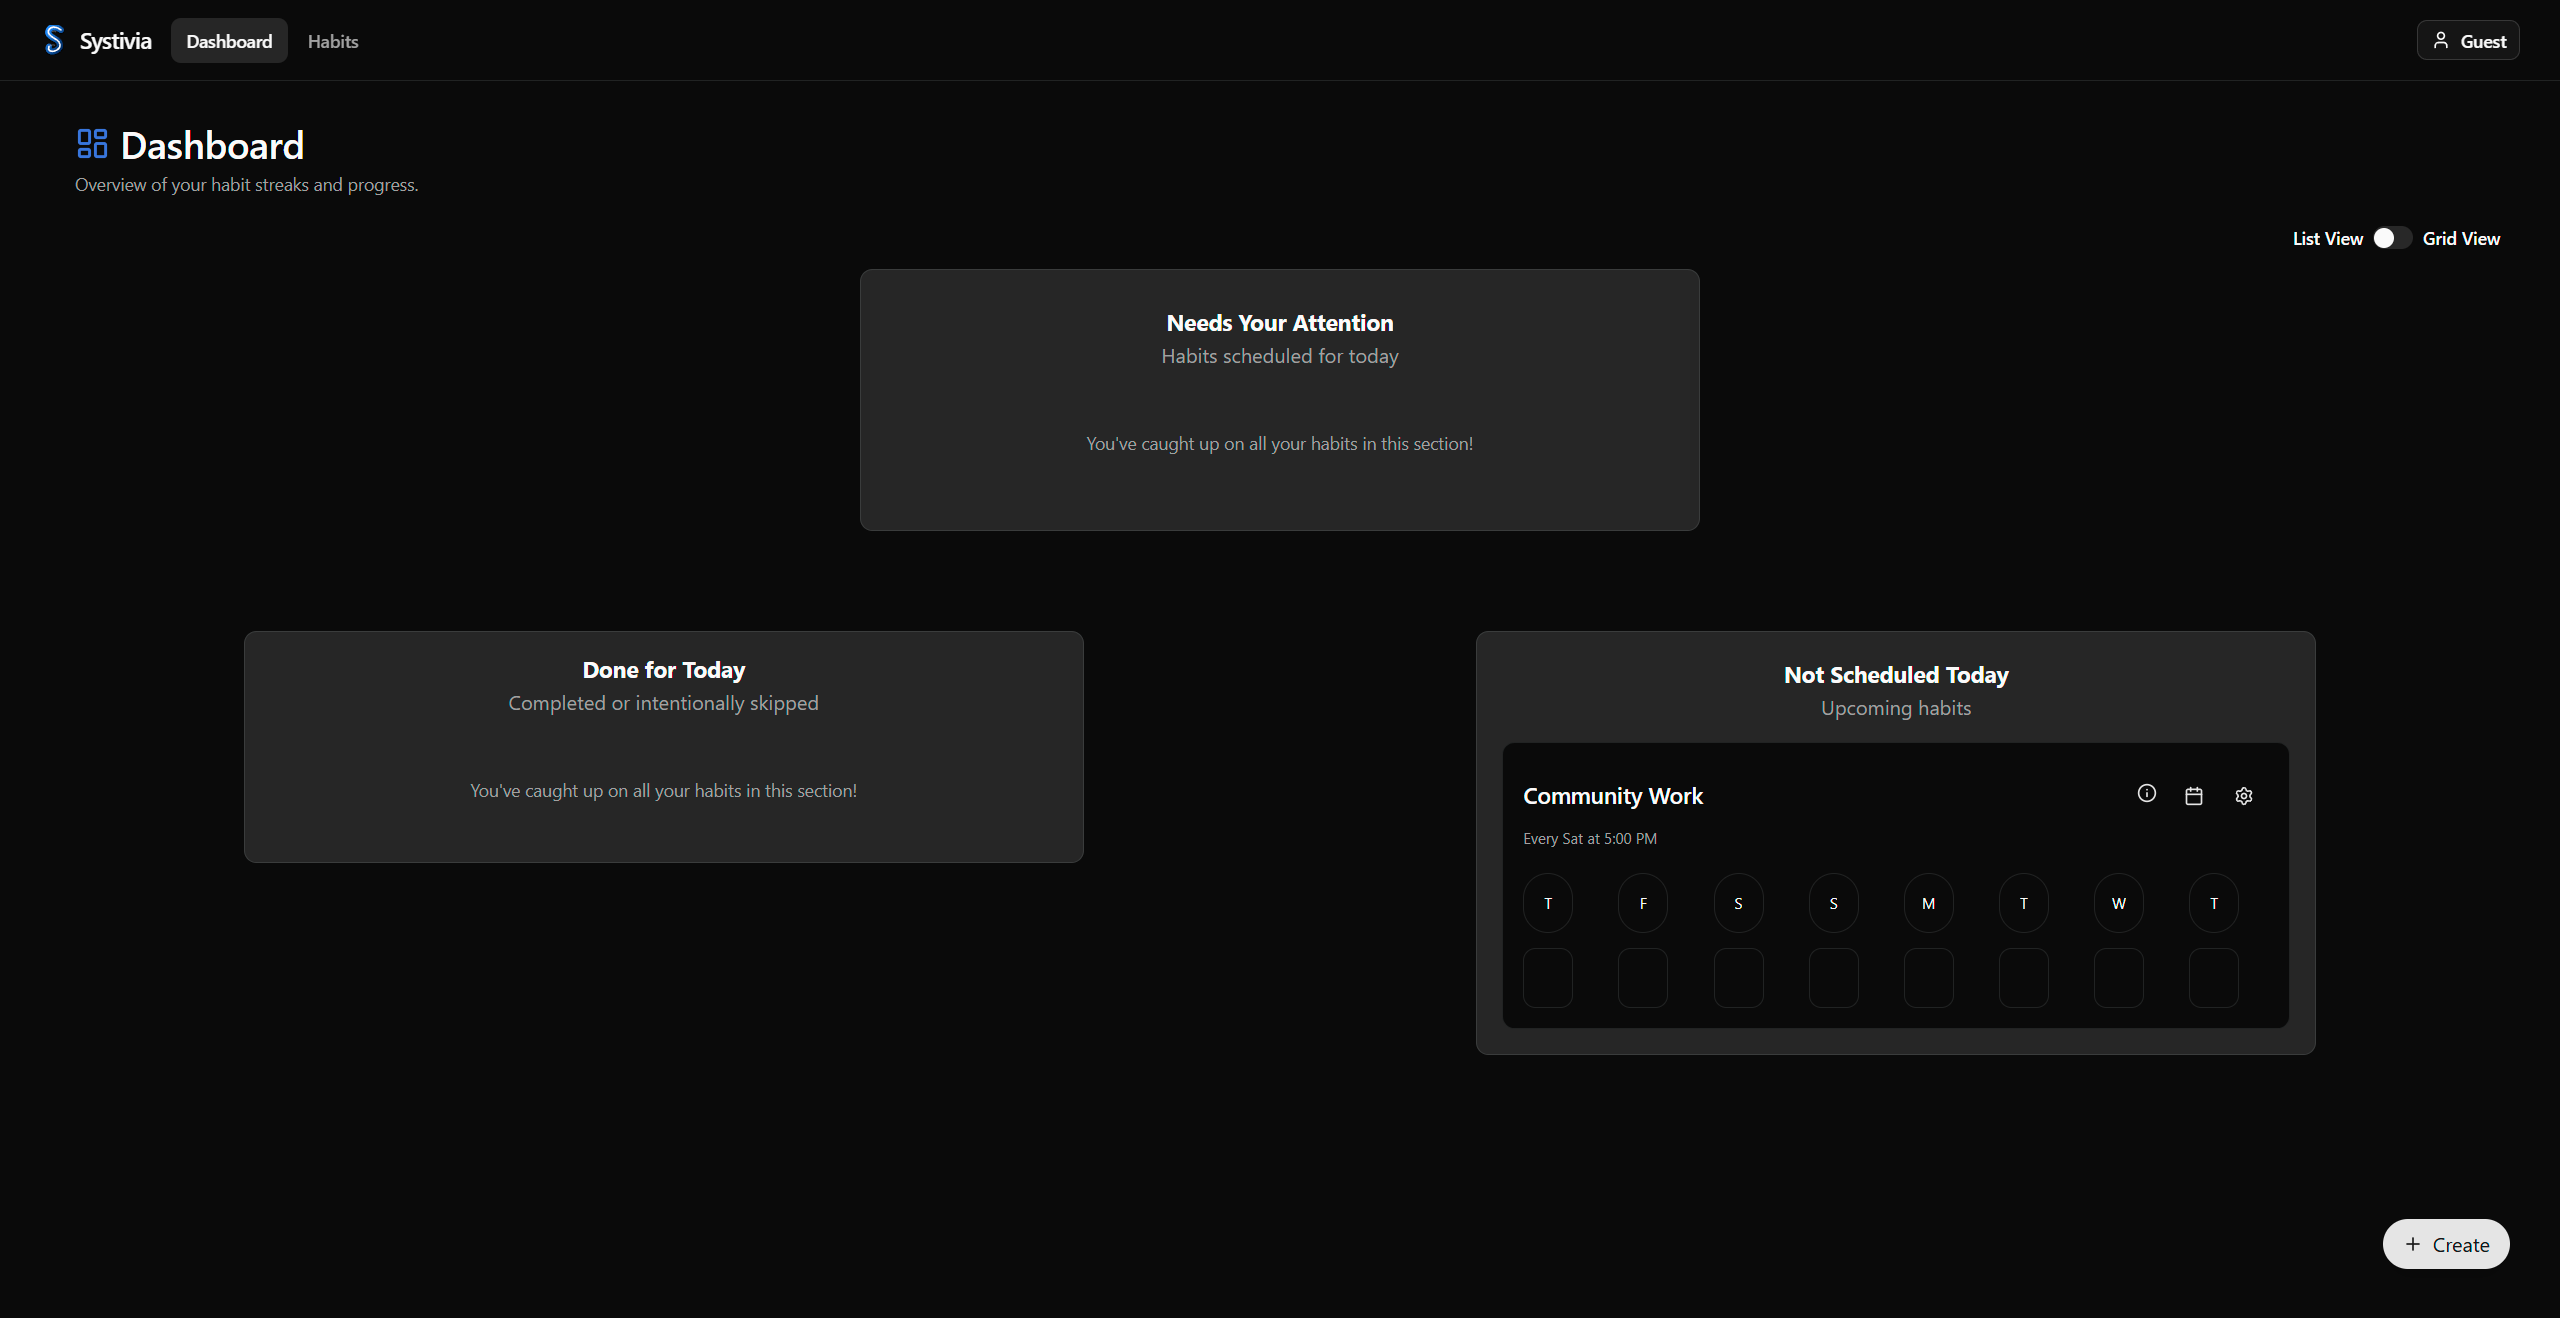This screenshot has height=1318, width=2560.
Task: Open settings for the Community Work habit
Action: pyautogui.click(x=2243, y=795)
